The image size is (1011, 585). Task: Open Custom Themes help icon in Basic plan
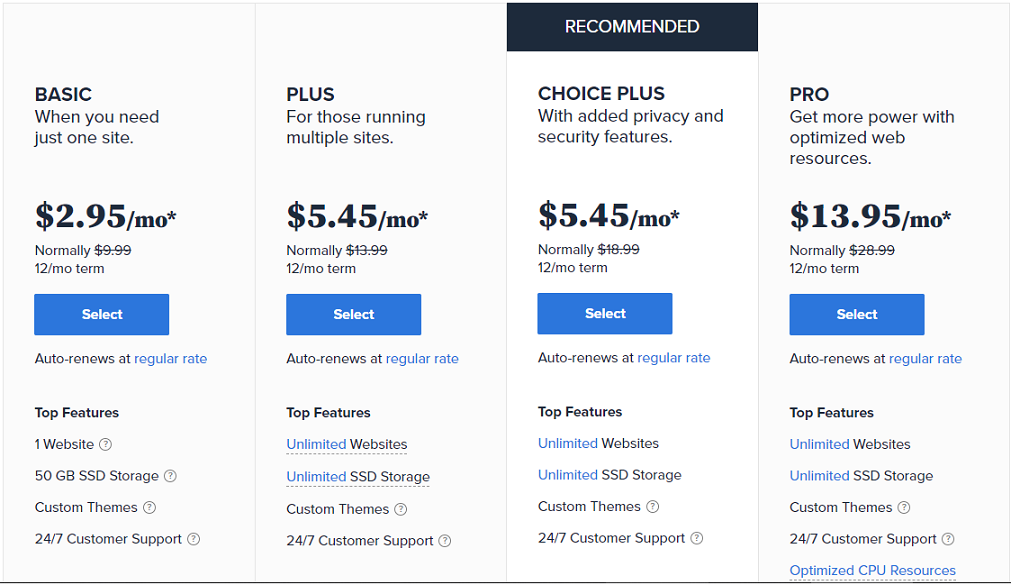149,508
